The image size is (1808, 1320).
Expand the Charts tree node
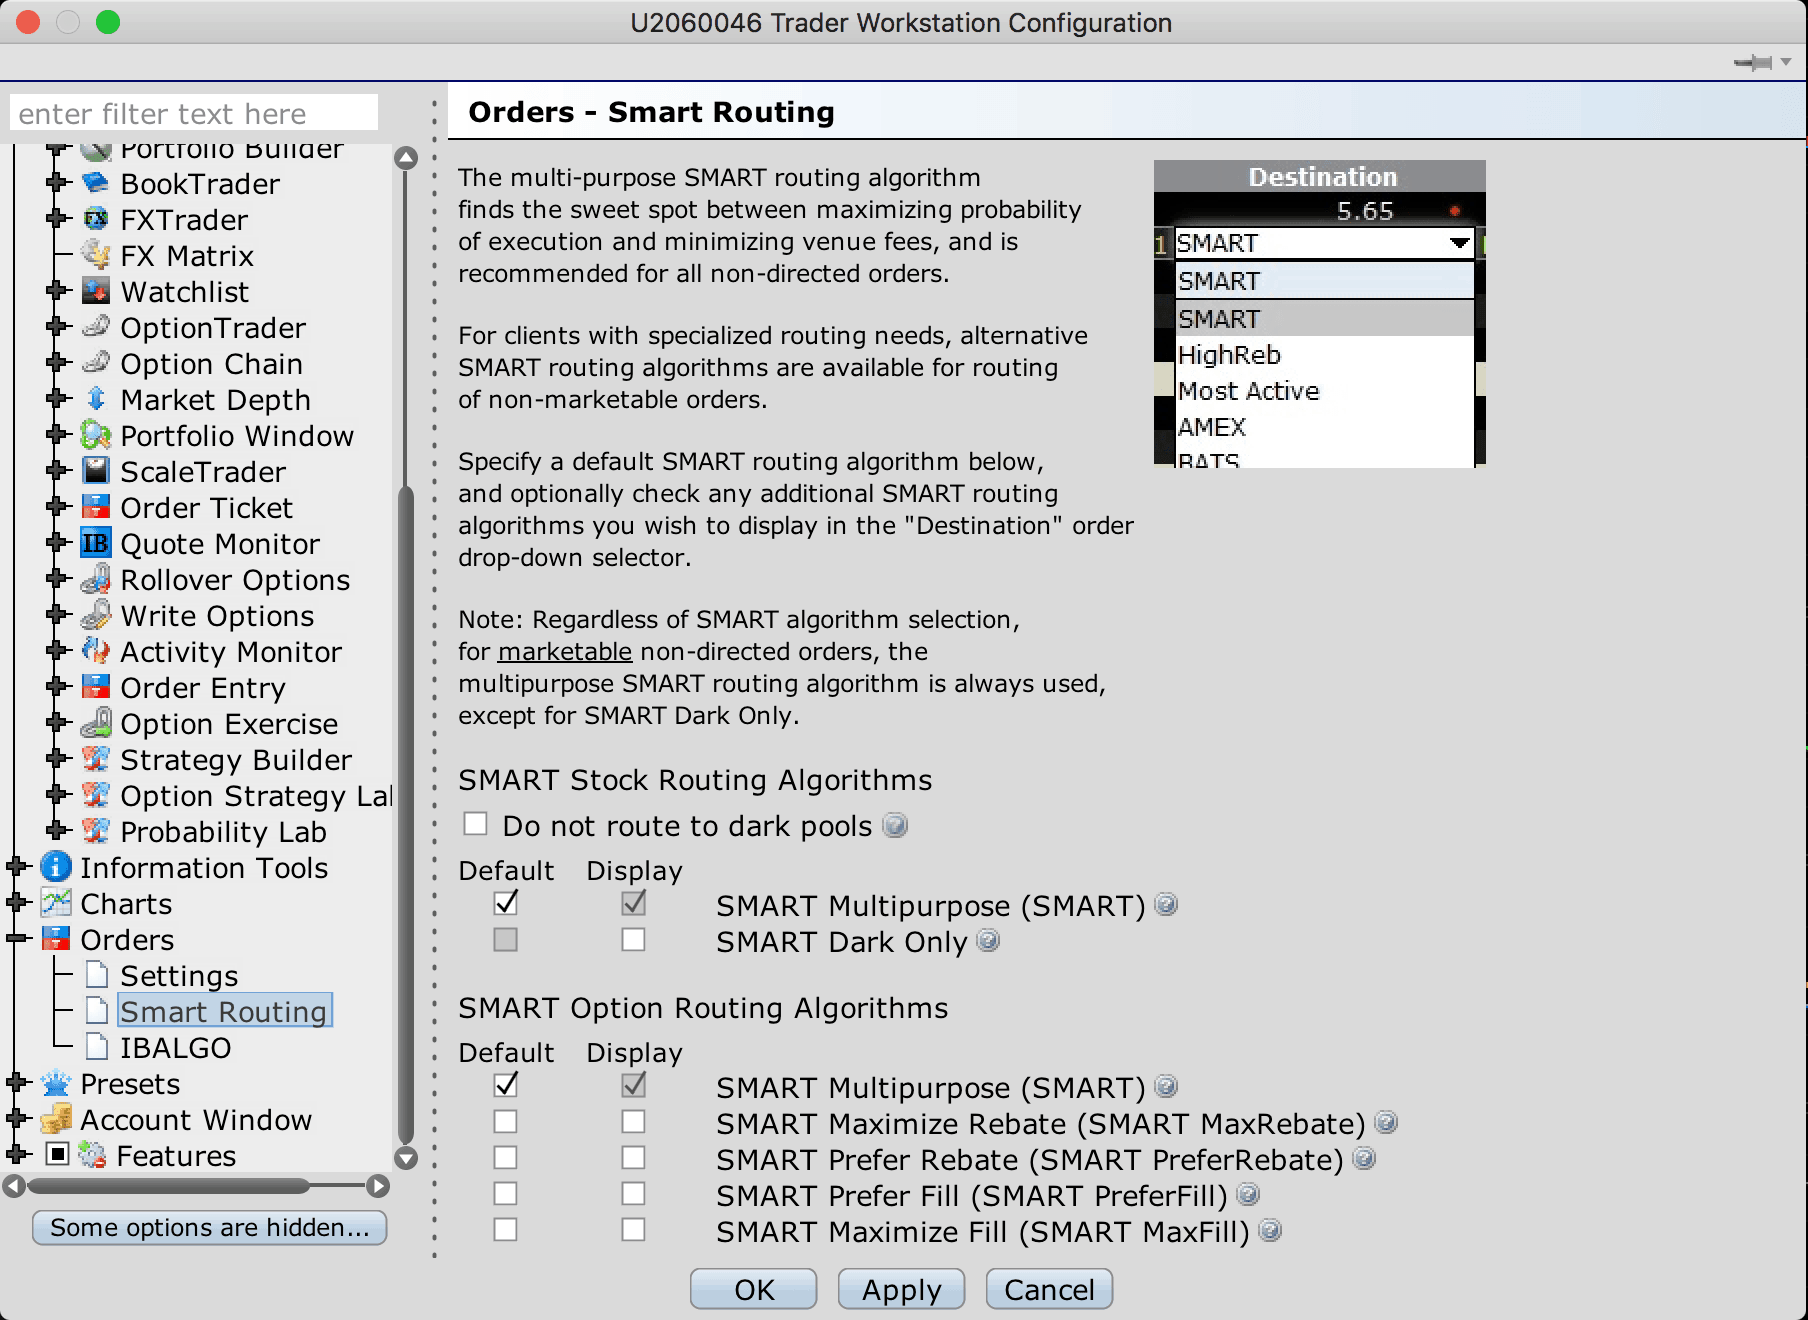(17, 903)
